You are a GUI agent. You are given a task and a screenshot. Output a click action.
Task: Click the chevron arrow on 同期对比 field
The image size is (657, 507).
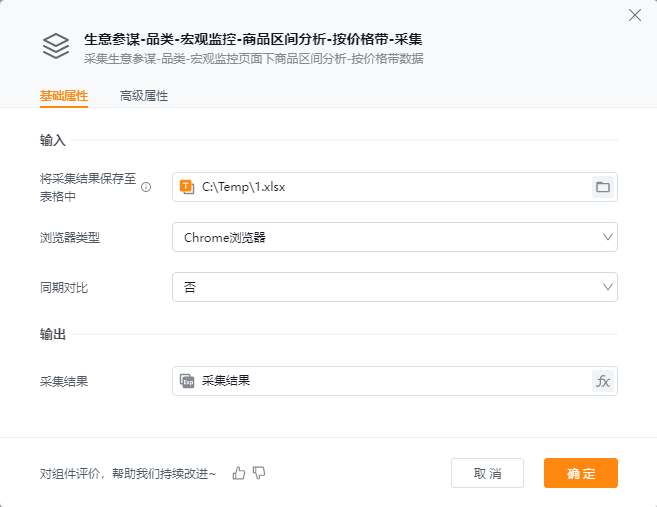pos(607,287)
